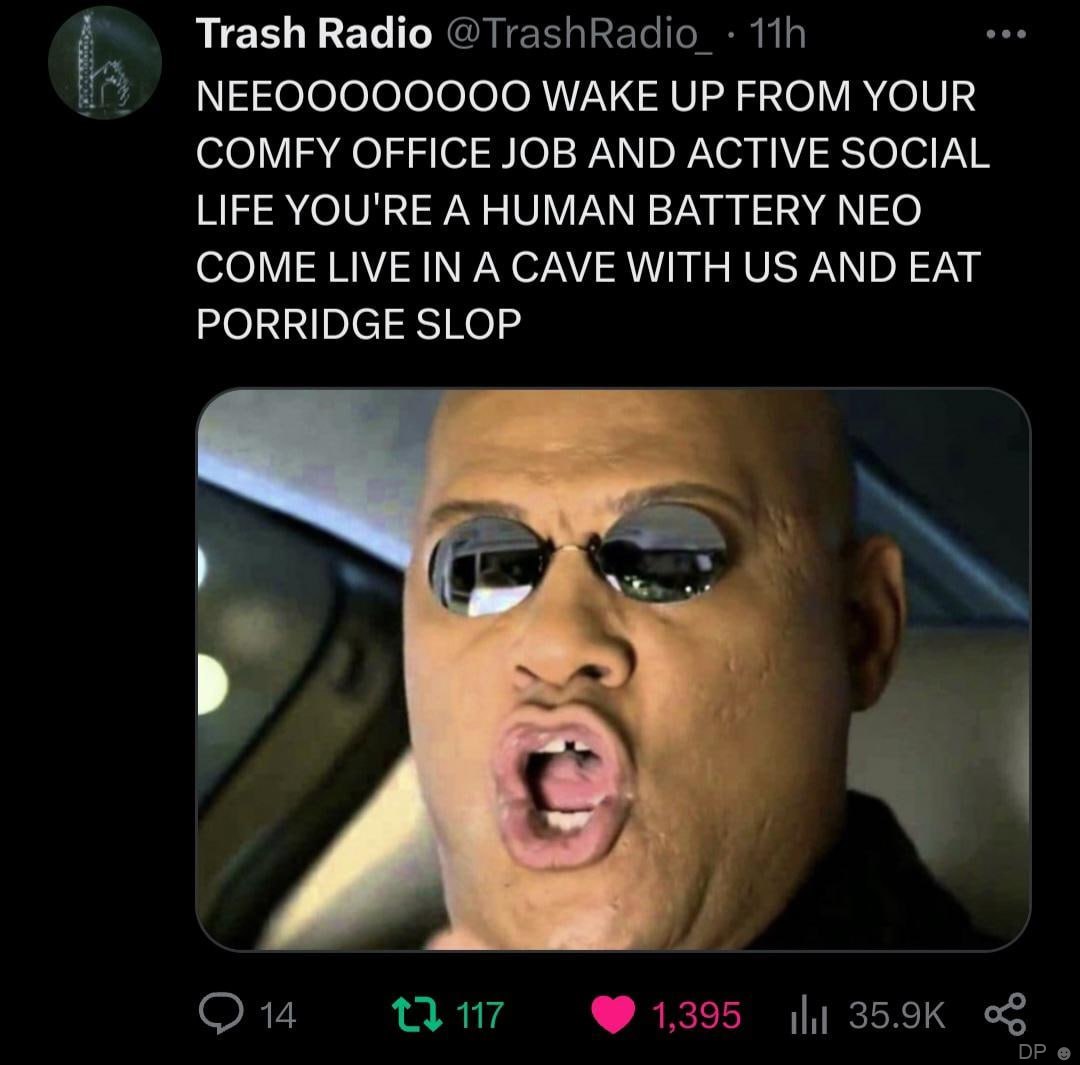Open Trash Radio's profile avatar
The width and height of the screenshot is (1080, 1065).
(105, 63)
